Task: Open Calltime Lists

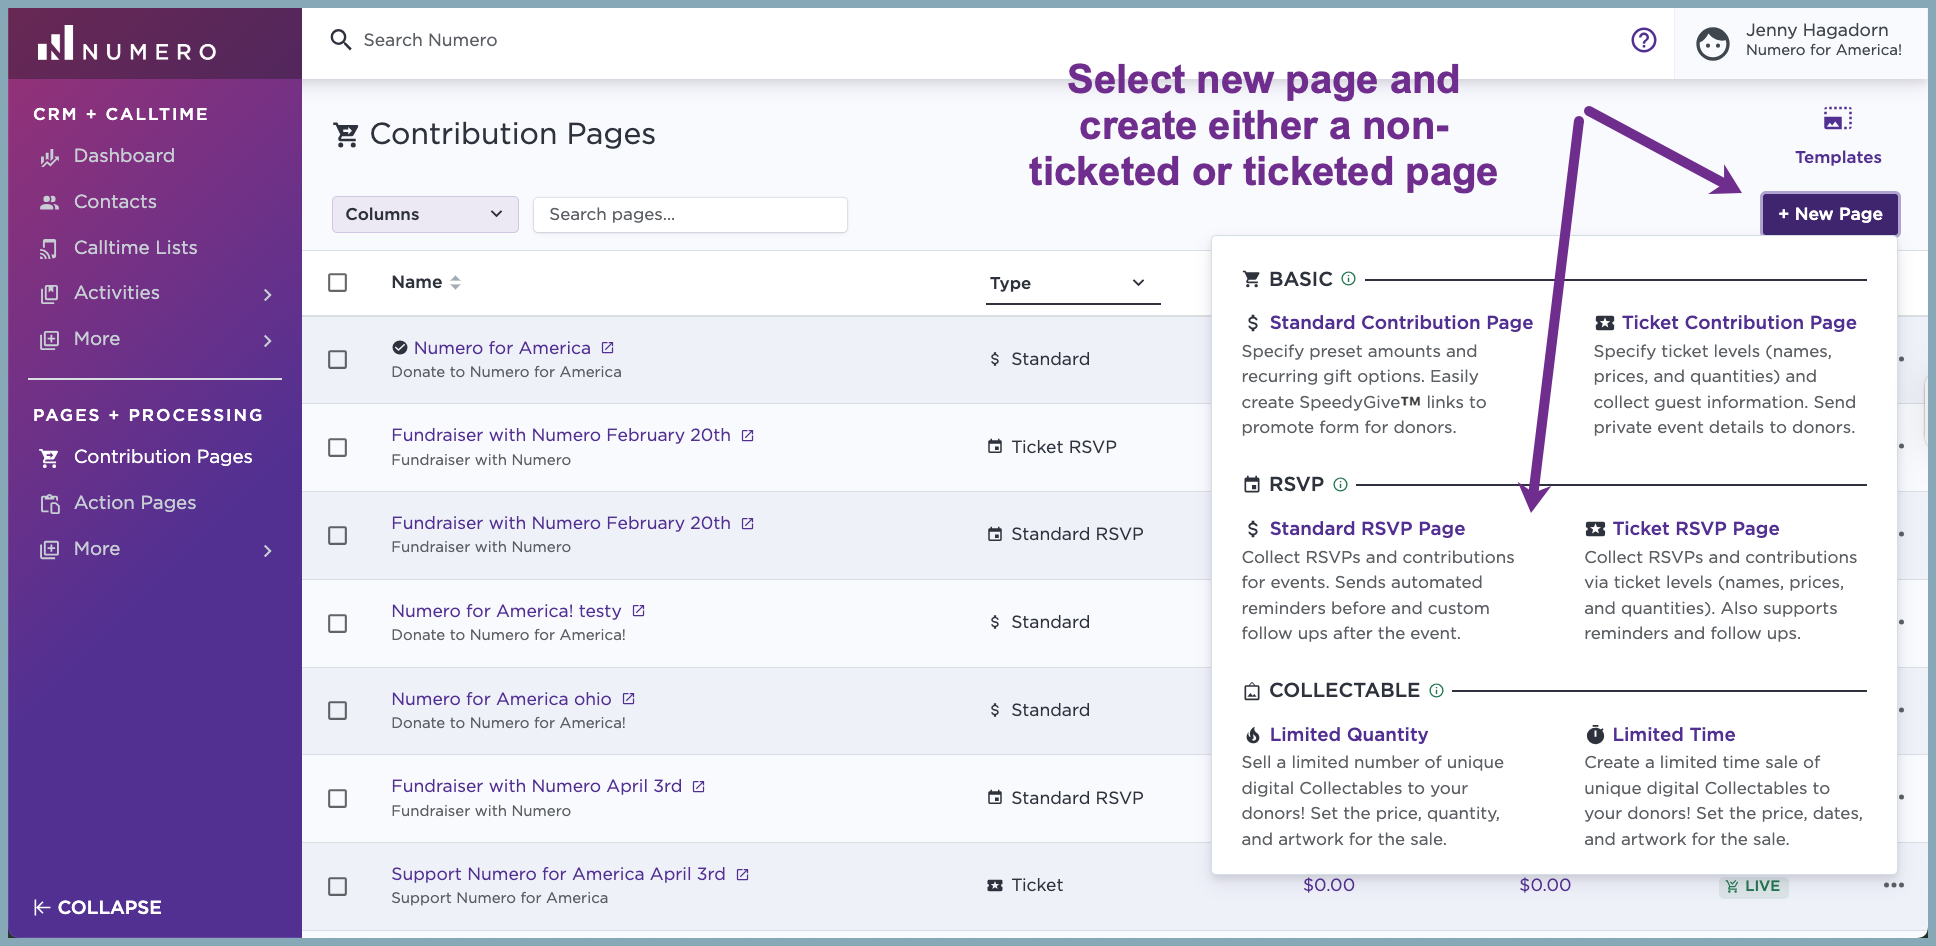Action: [x=136, y=248]
